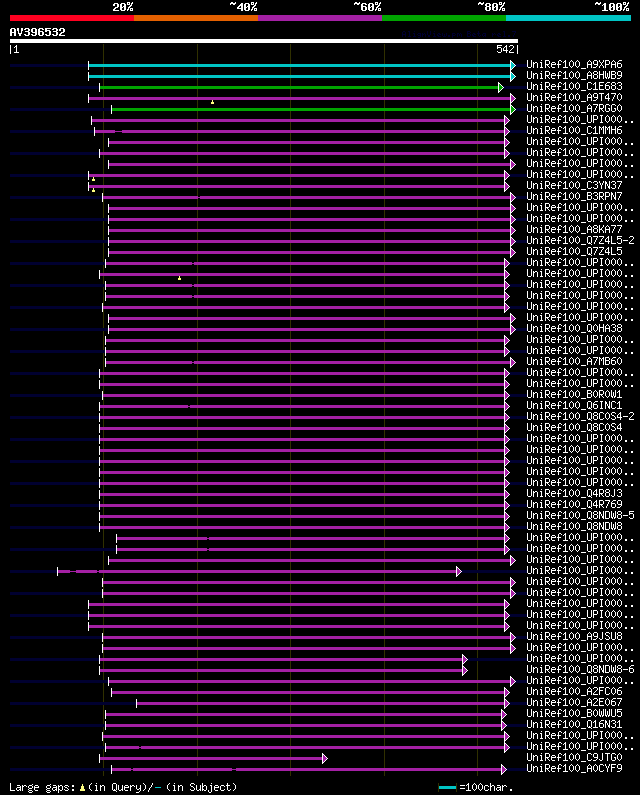
Task: Open the UniRef100_A8HWB9 hit label
Action: pyautogui.click(x=574, y=76)
